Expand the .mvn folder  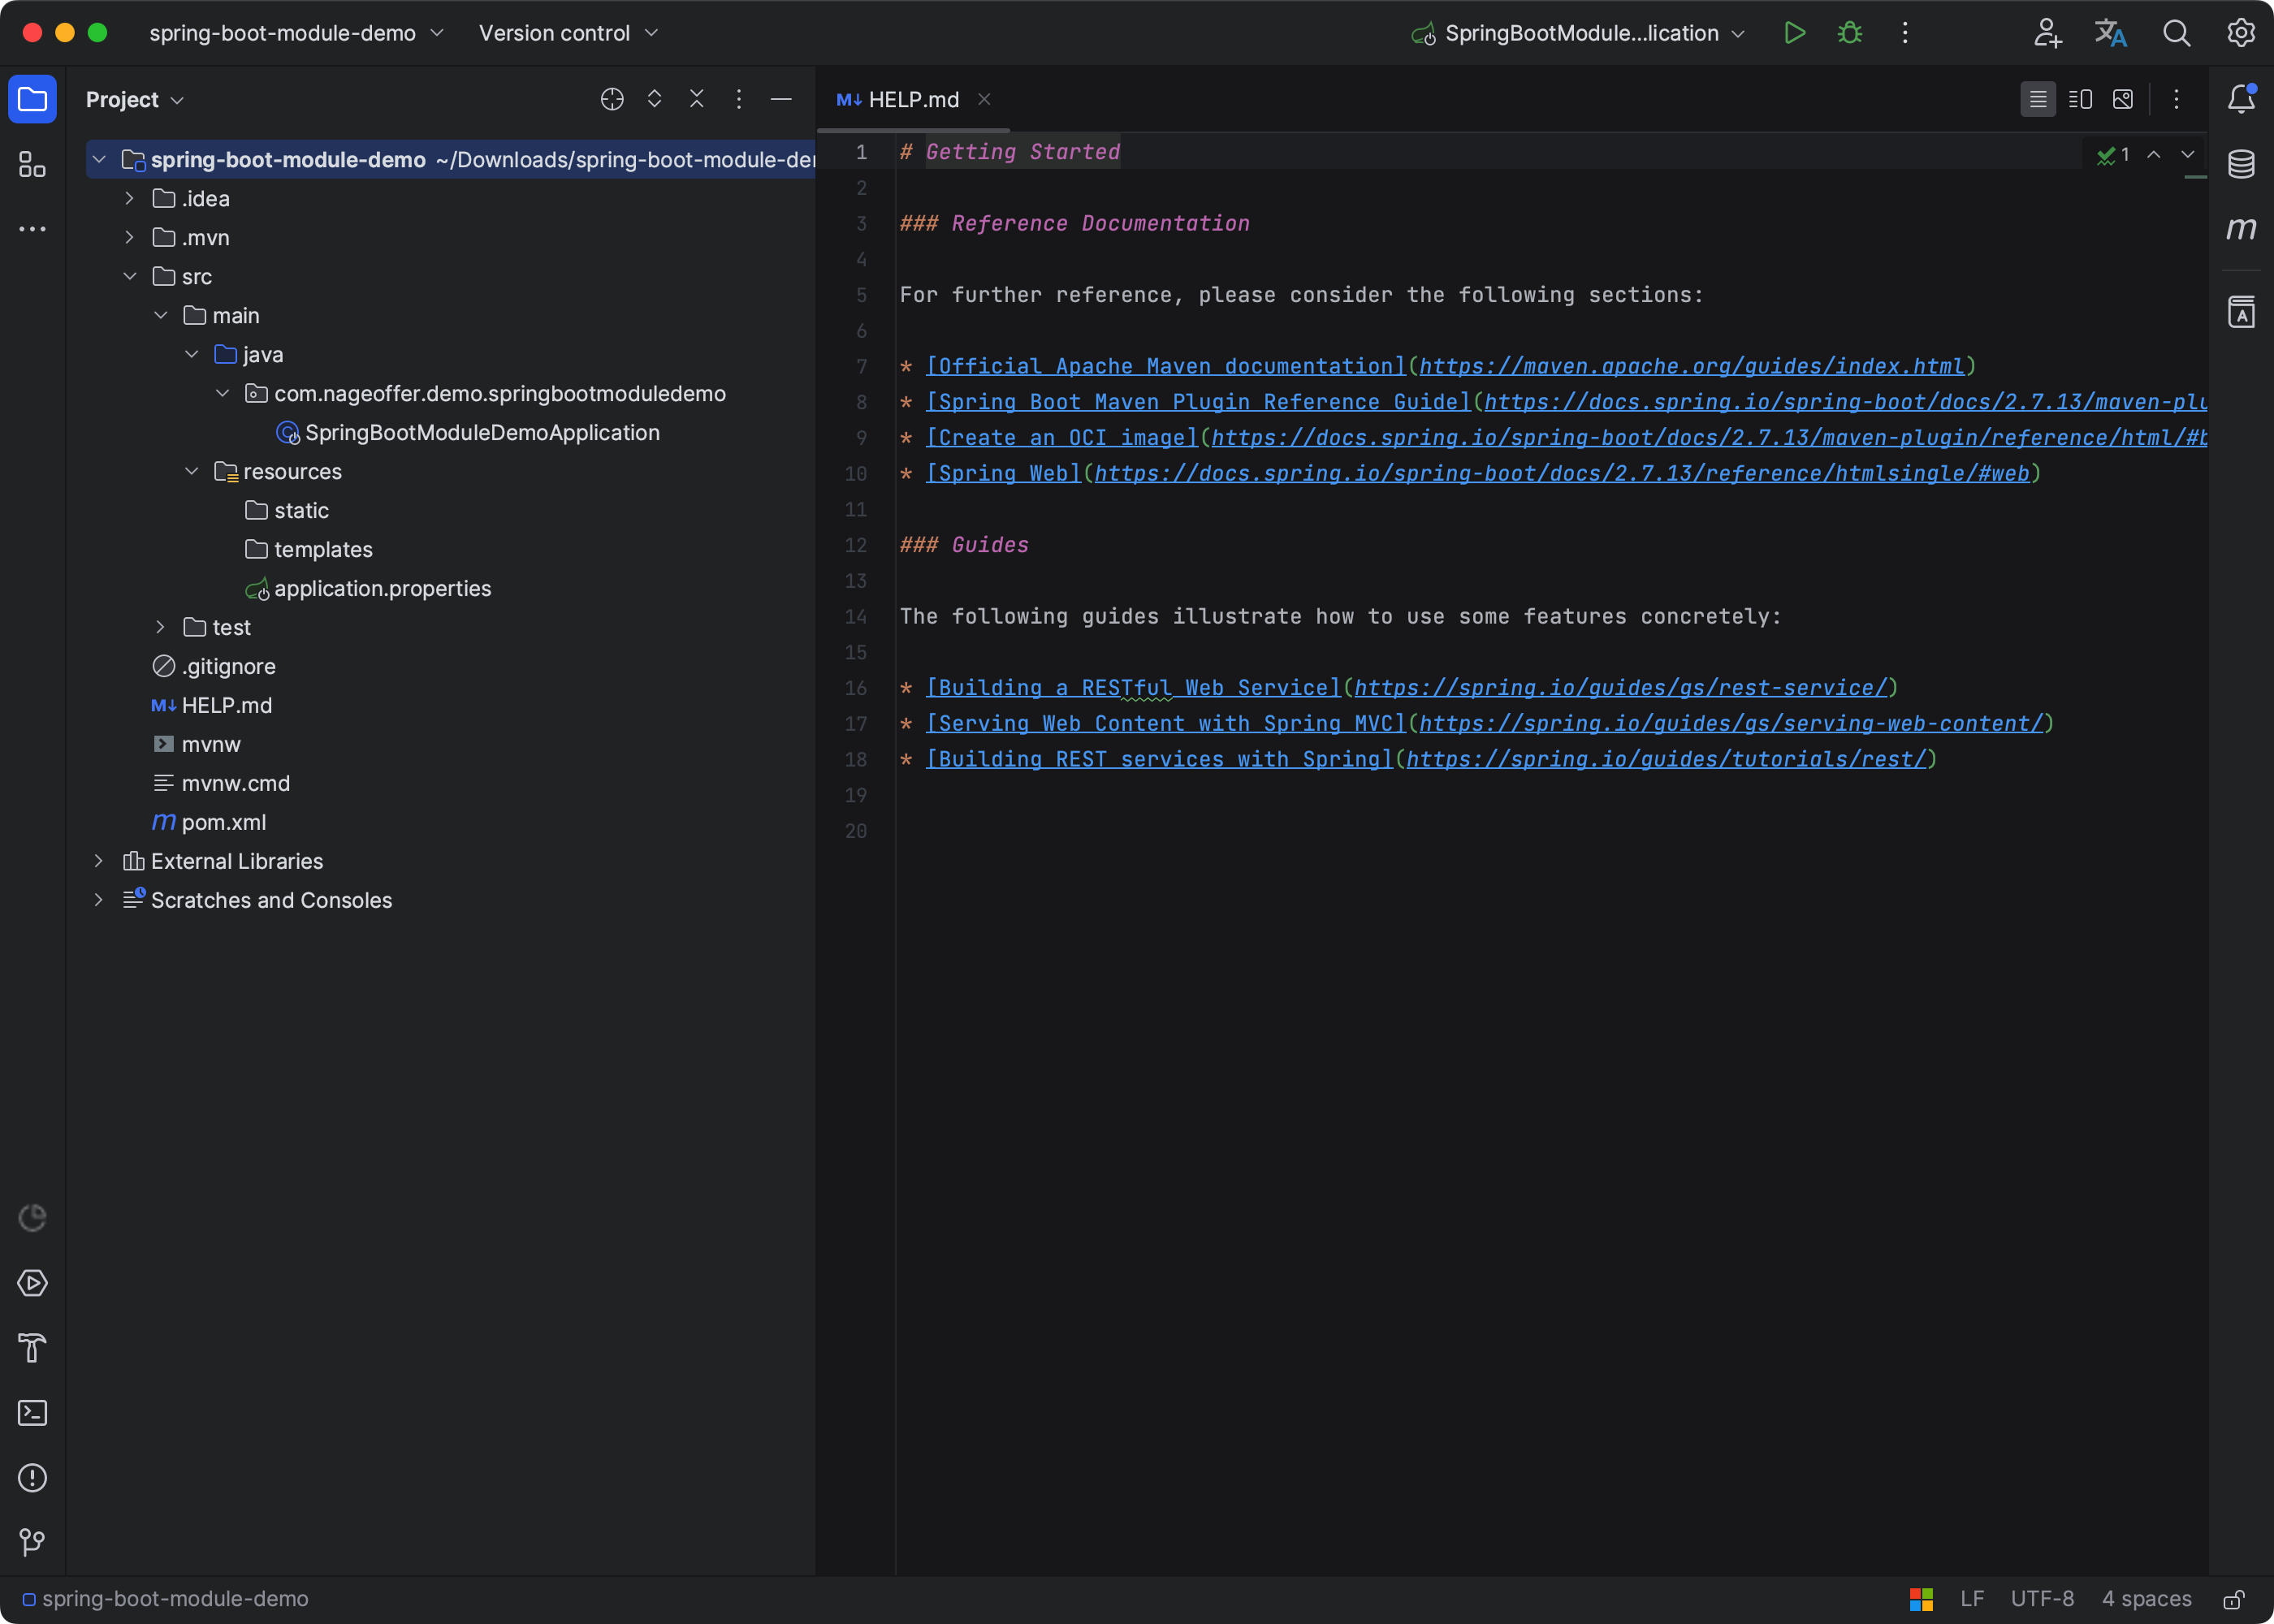tap(130, 237)
